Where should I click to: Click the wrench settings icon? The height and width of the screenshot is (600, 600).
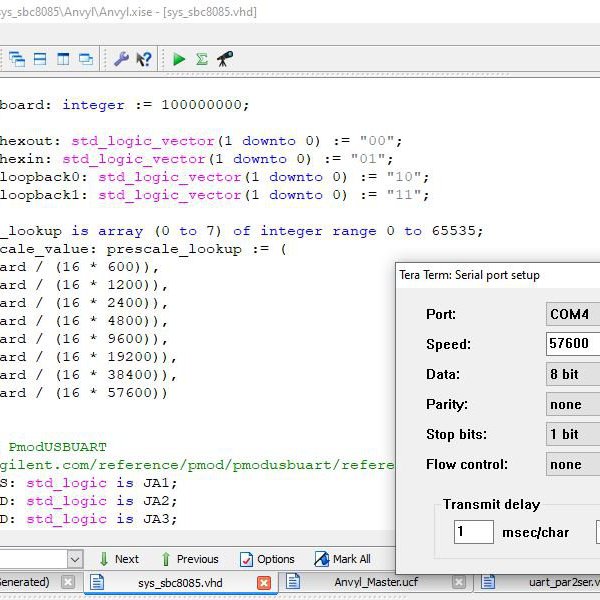point(121,59)
